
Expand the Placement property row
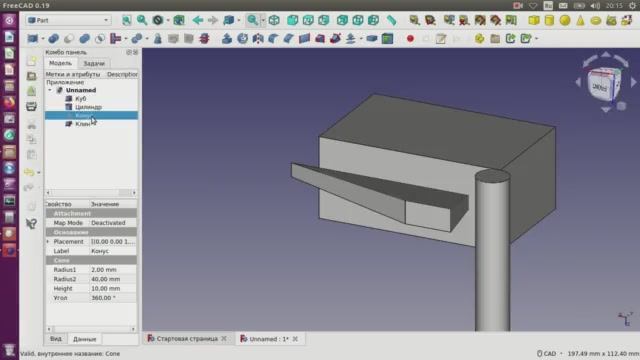48,242
